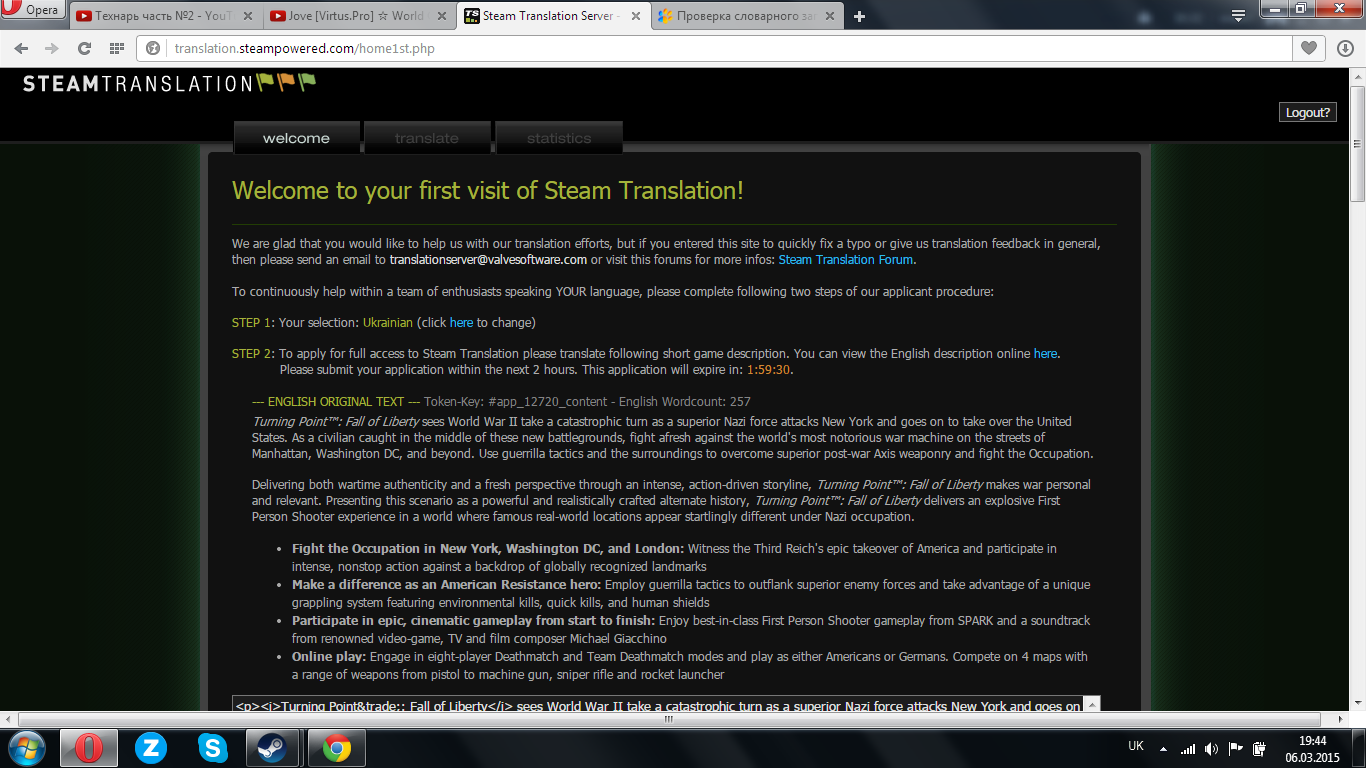Viewport: 1366px width, 768px height.
Task: Open Speed Dial grid icon
Action: [117, 48]
